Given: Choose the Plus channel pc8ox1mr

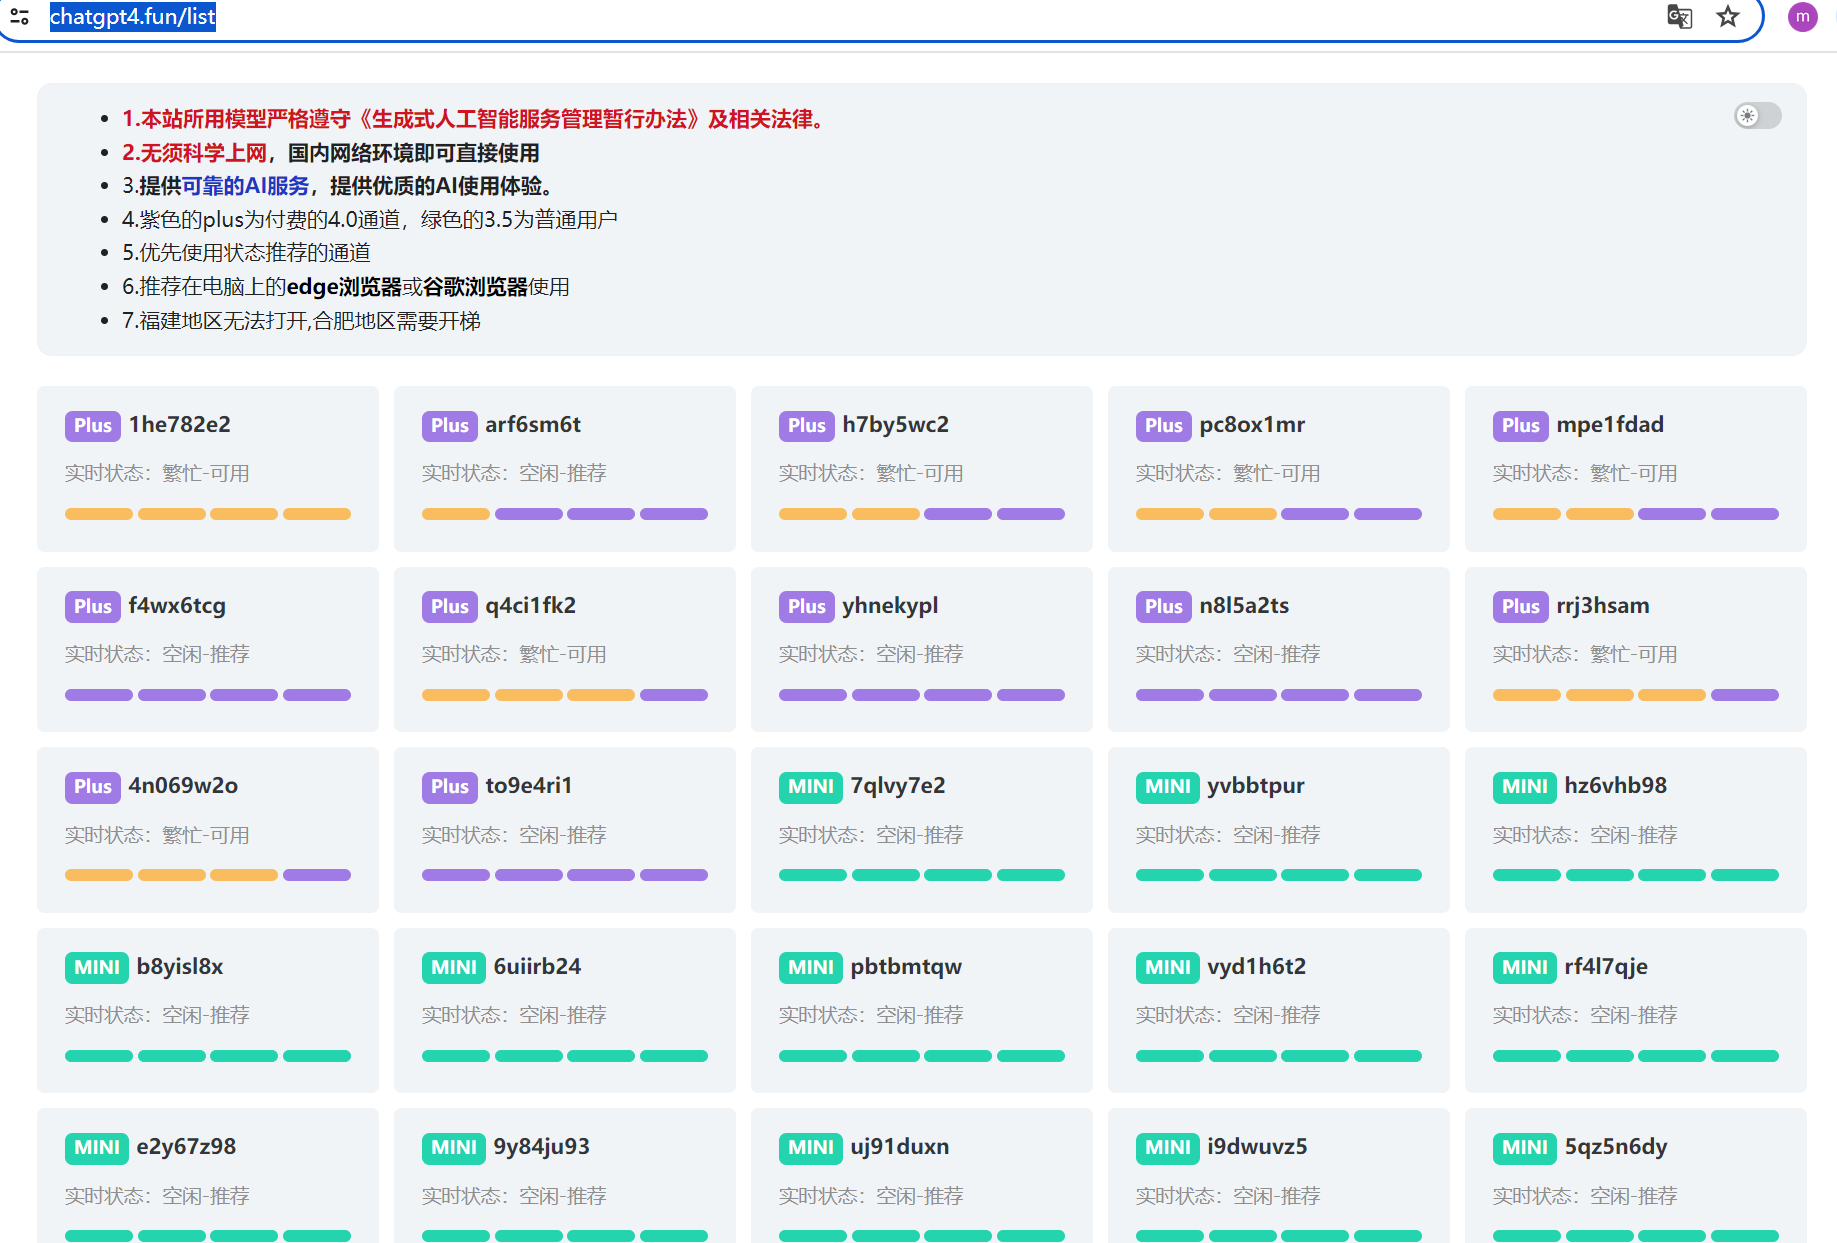Looking at the screenshot, I should click(1279, 469).
